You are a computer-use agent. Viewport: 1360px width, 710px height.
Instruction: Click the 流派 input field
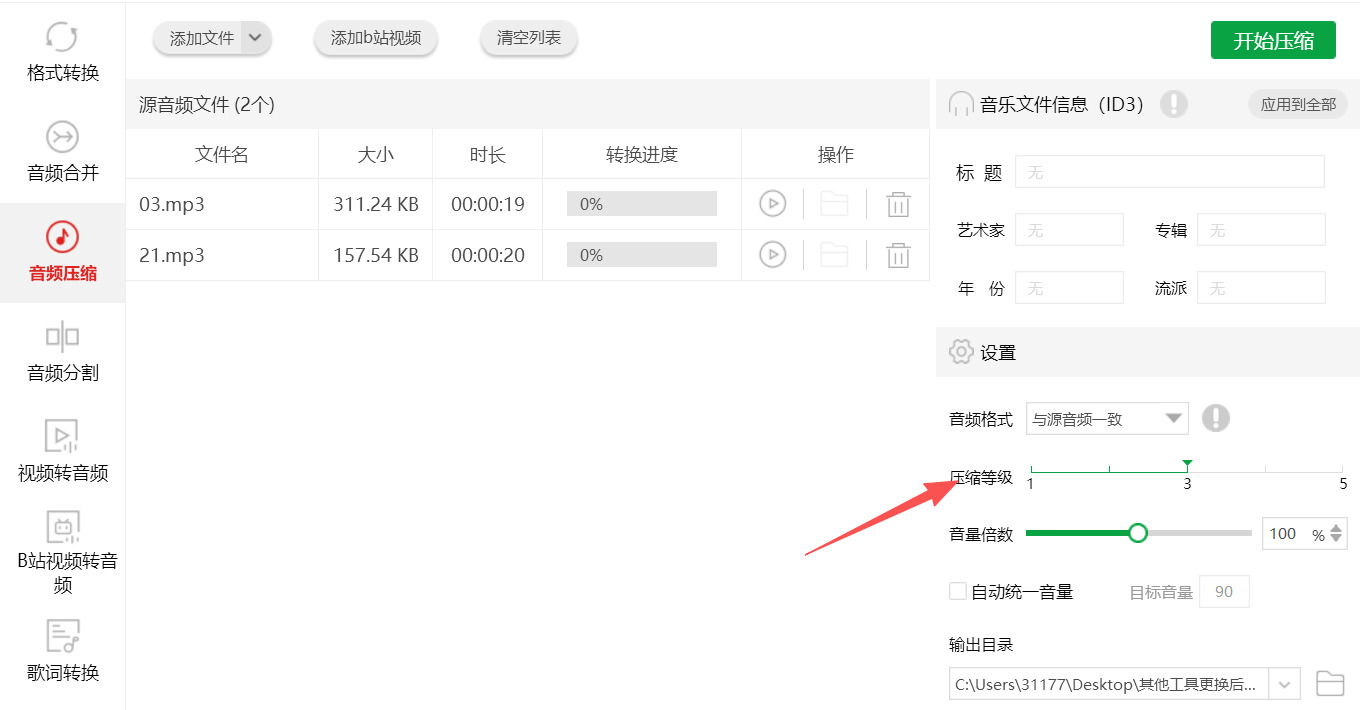[1261, 288]
